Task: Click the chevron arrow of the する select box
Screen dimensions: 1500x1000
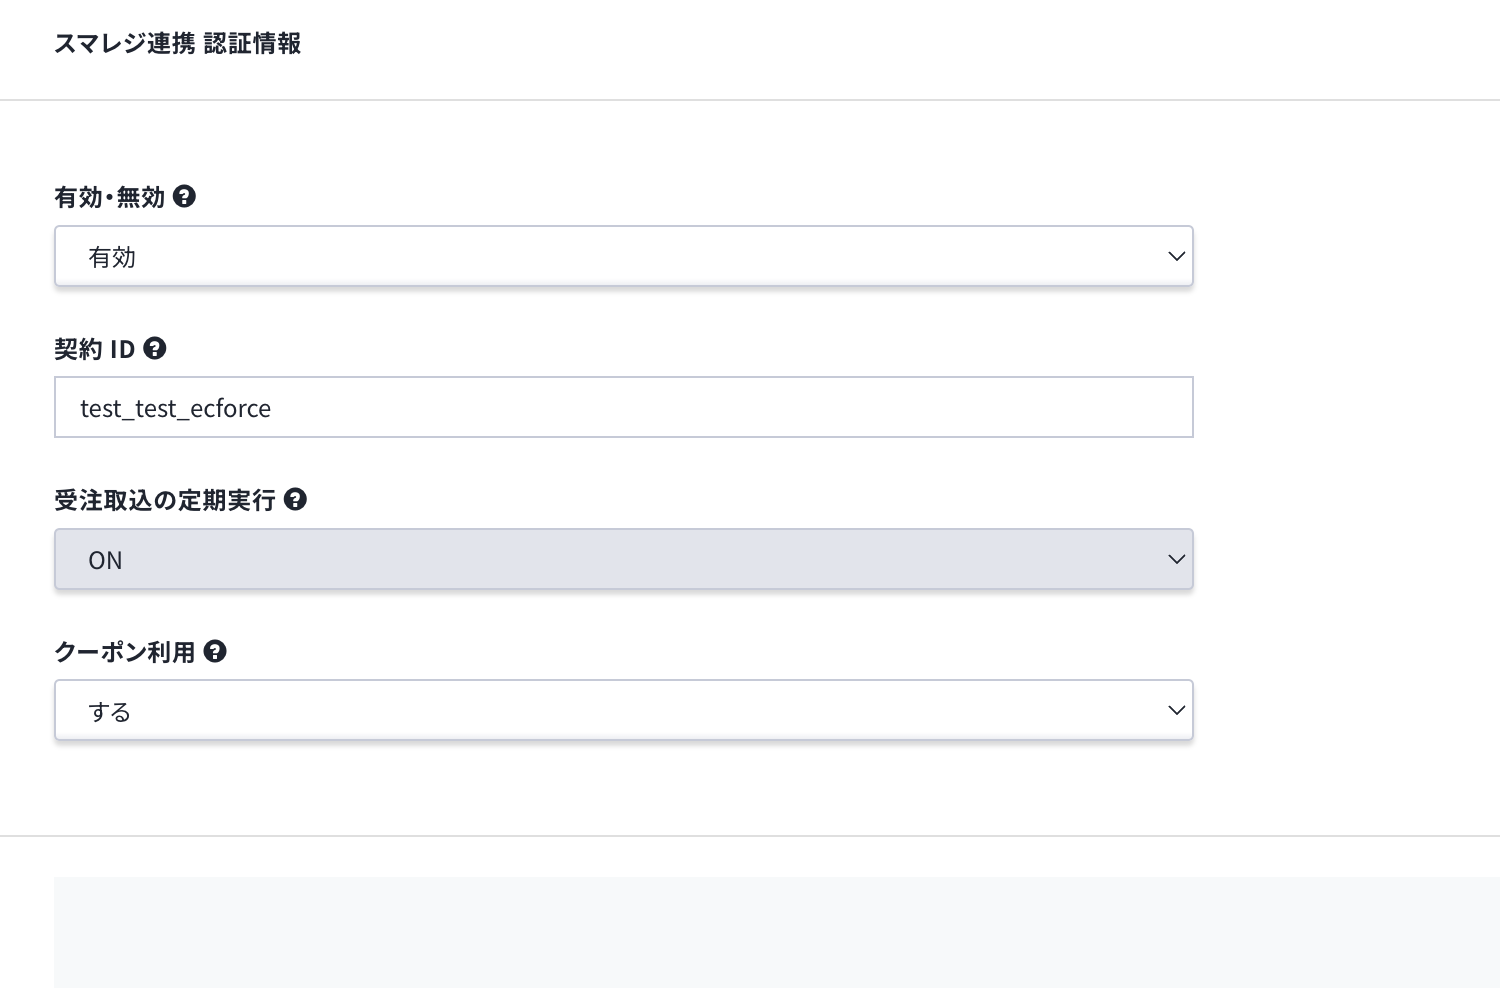Action: tap(1176, 710)
